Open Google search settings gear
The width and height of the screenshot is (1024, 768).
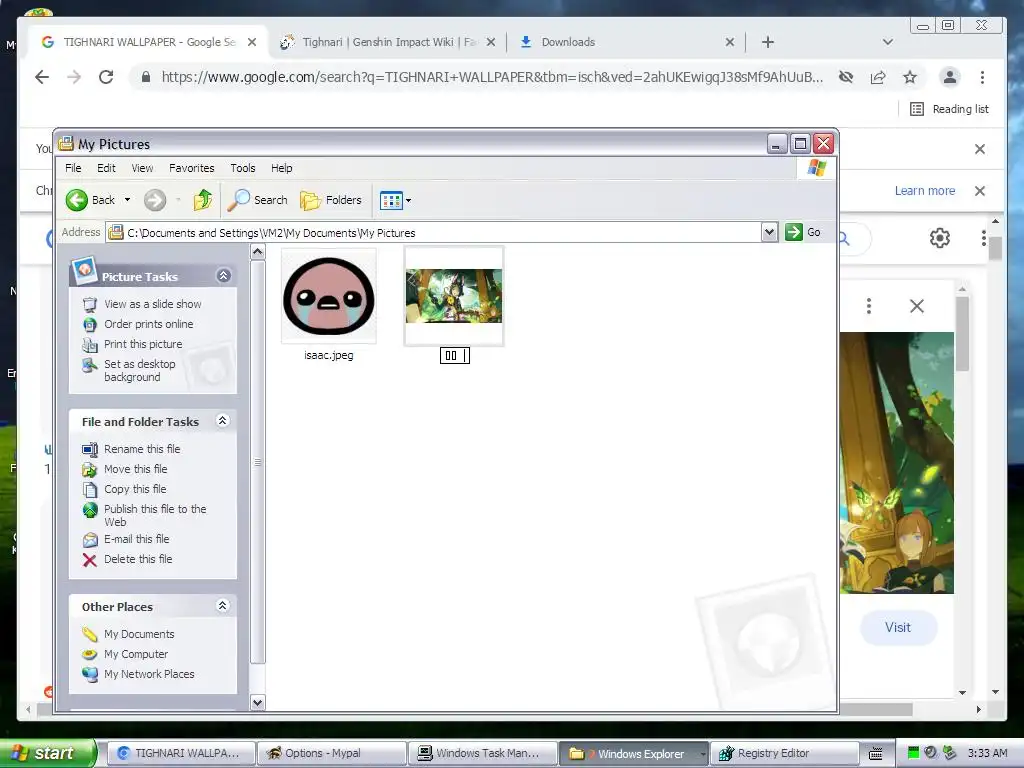940,238
